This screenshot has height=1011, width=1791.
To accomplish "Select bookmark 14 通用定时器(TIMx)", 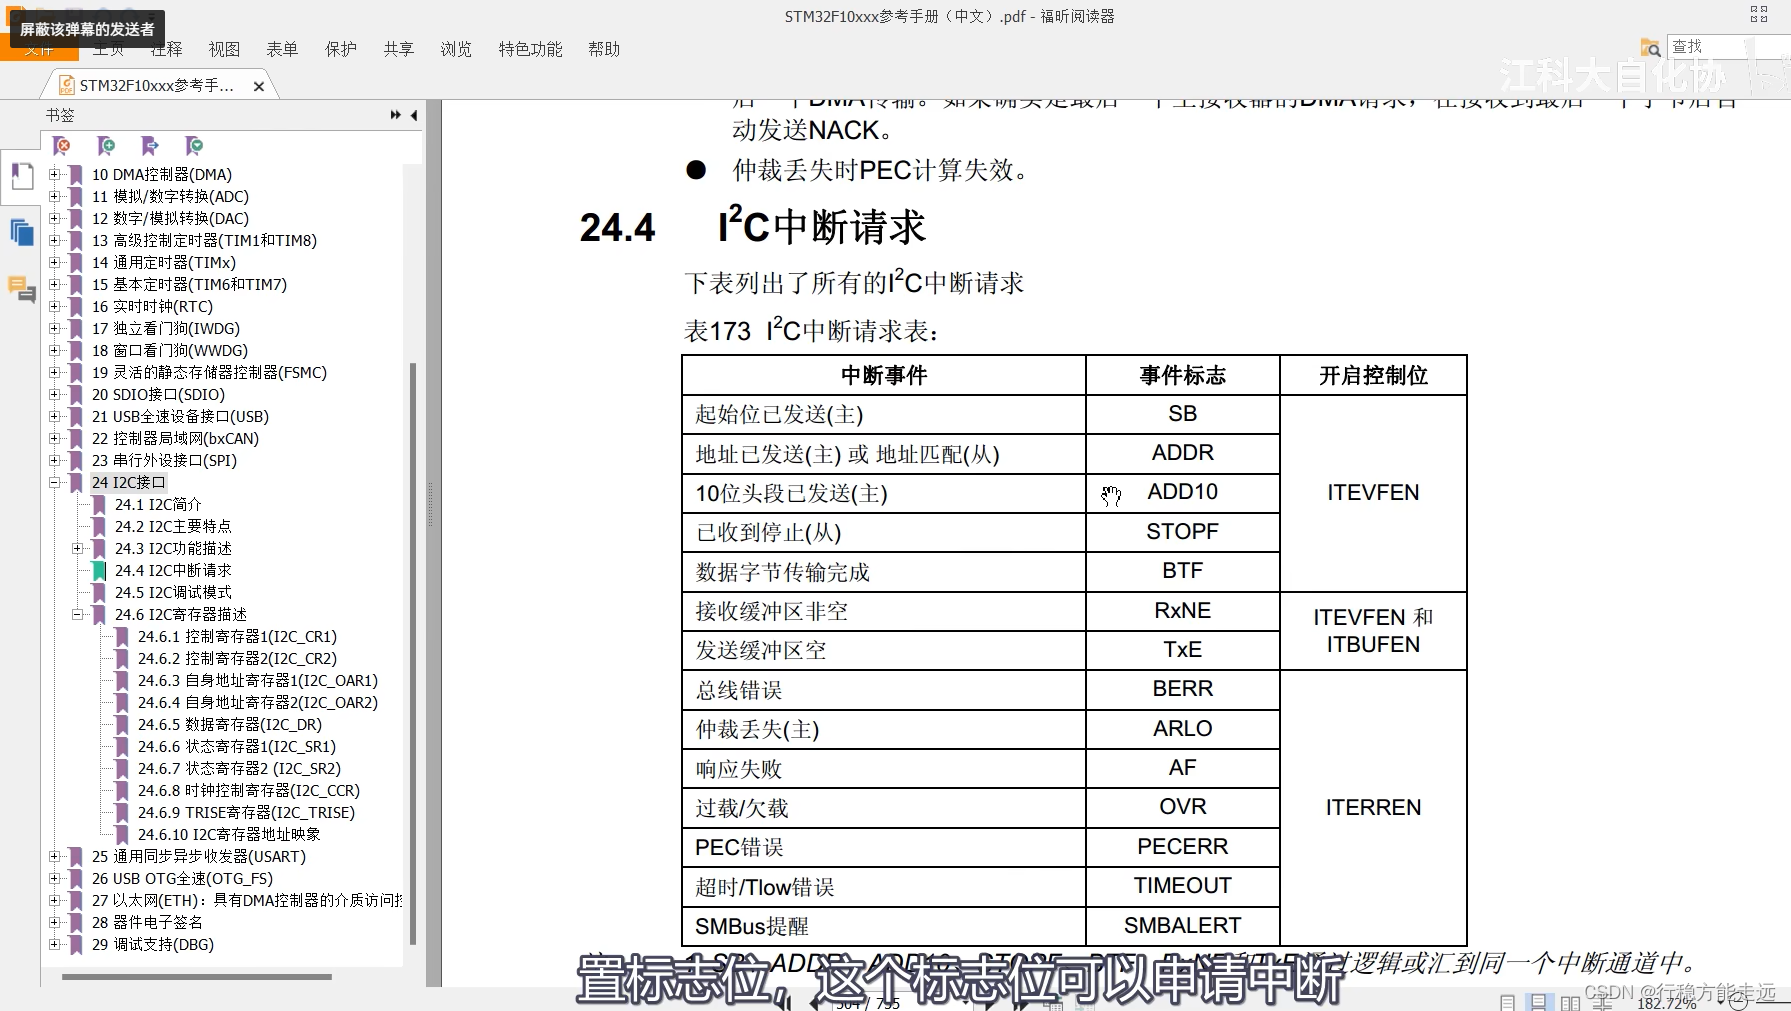I will [x=164, y=262].
